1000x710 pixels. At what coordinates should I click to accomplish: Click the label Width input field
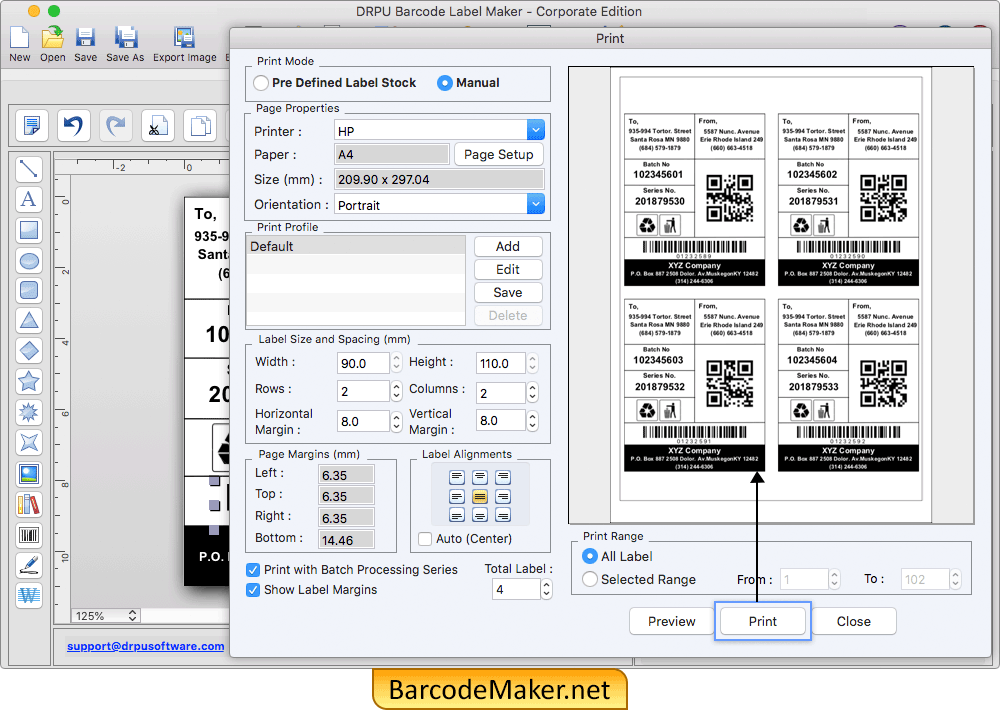(x=363, y=363)
